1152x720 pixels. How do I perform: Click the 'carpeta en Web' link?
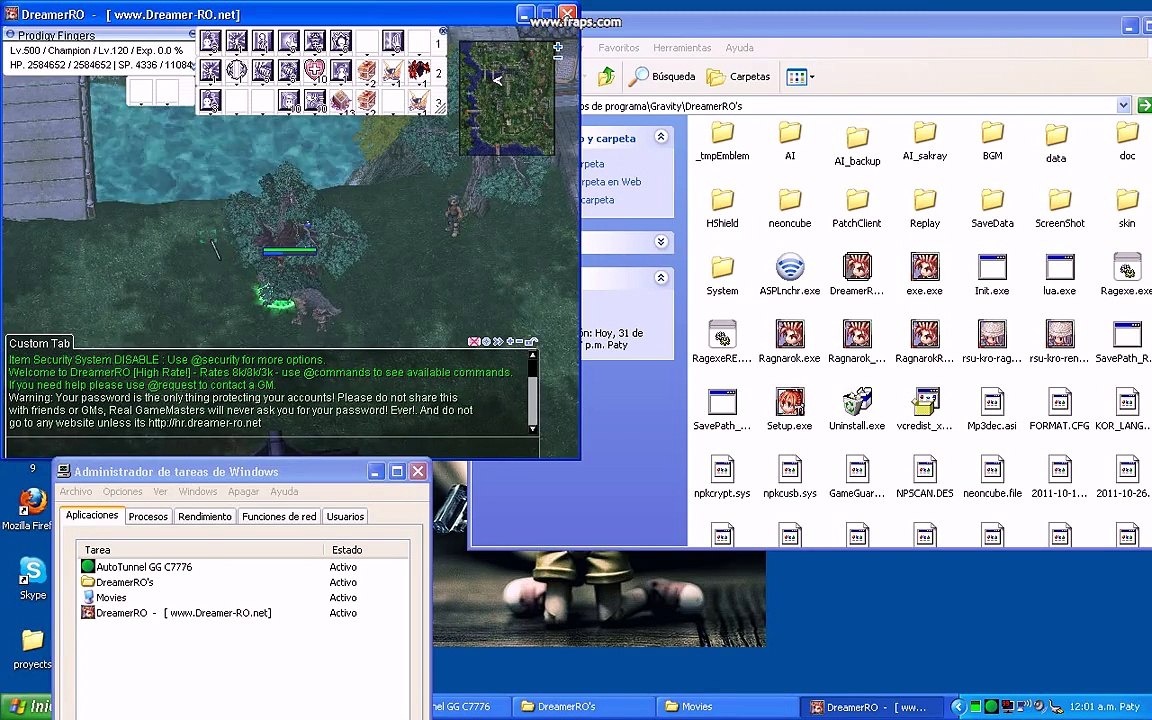click(610, 181)
